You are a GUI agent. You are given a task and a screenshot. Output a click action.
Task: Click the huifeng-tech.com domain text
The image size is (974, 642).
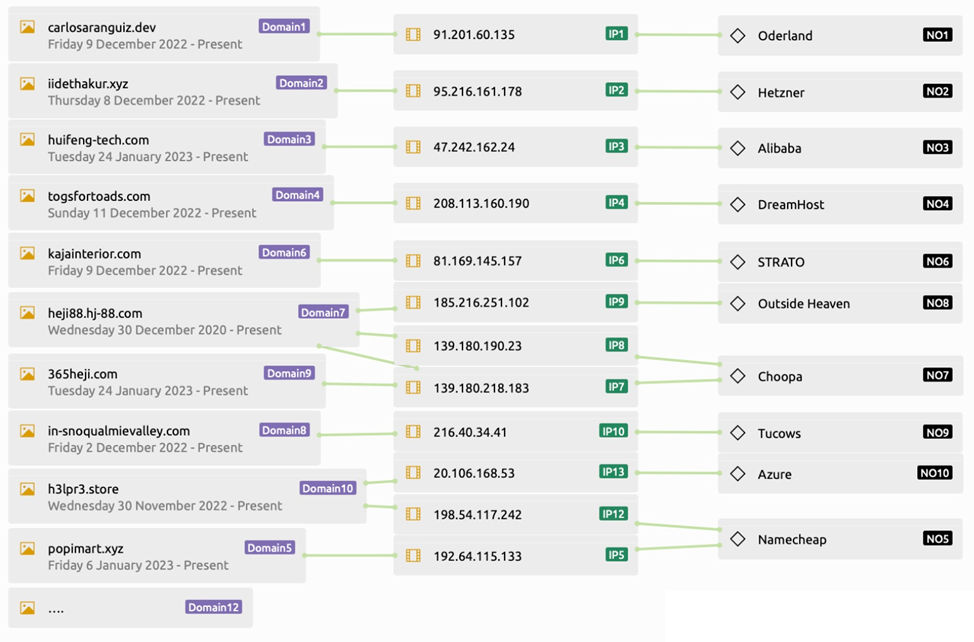pyautogui.click(x=98, y=140)
